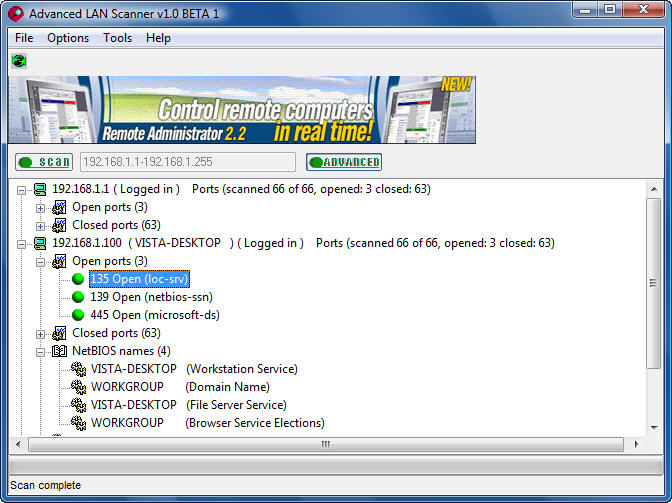Start scanning with the scan button

(44, 162)
